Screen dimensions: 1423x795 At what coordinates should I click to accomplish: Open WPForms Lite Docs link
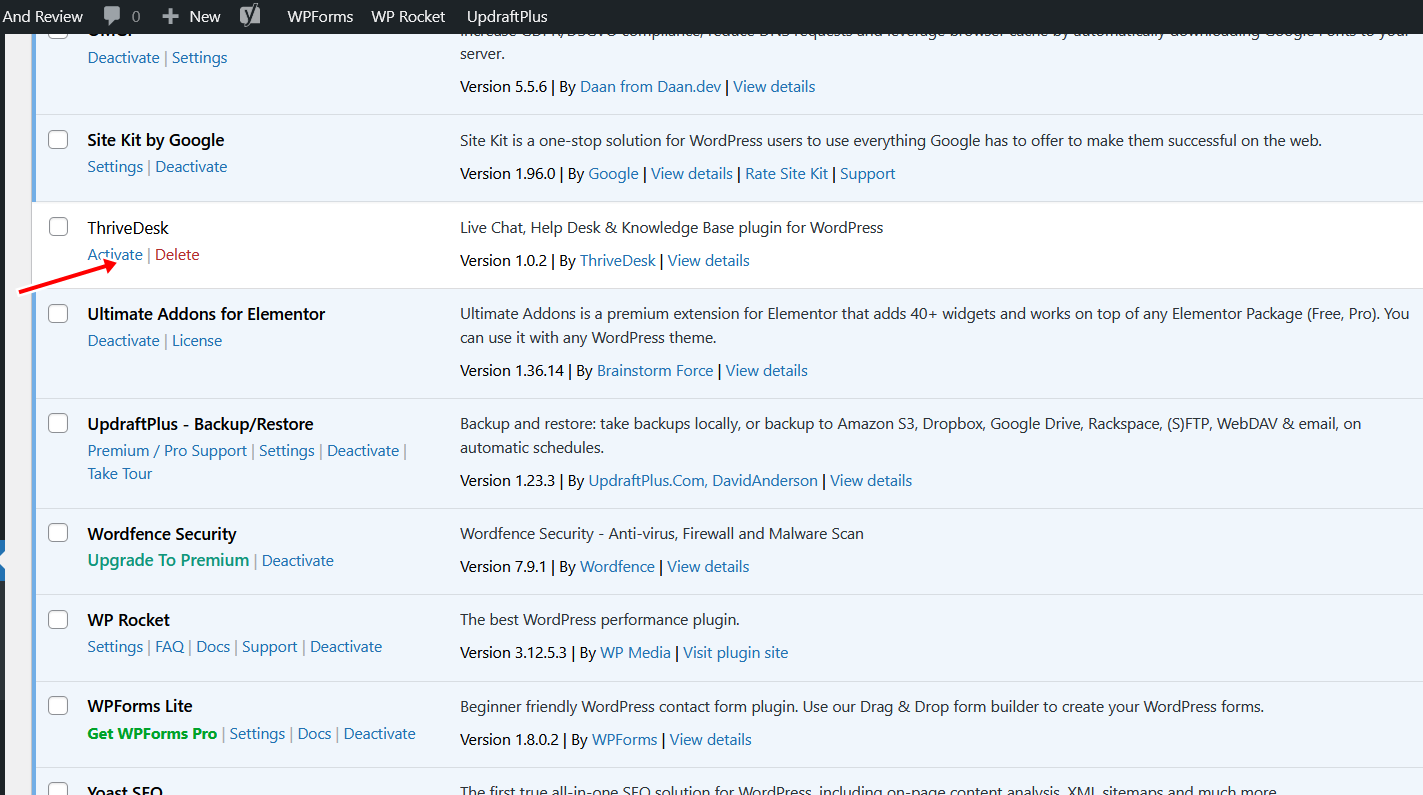tap(314, 734)
